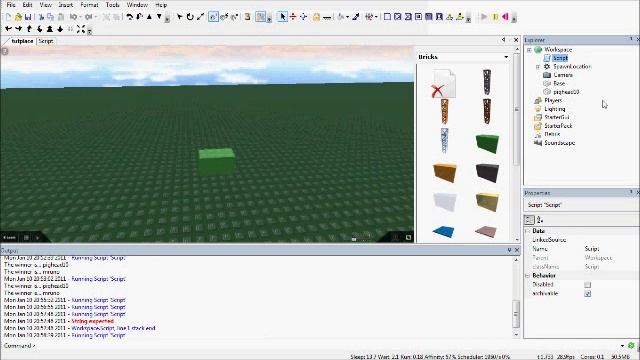Select the arrow pointer tool with blue highlight
Image resolution: width=640 pixels, height=360 pixels.
[x=282, y=17]
